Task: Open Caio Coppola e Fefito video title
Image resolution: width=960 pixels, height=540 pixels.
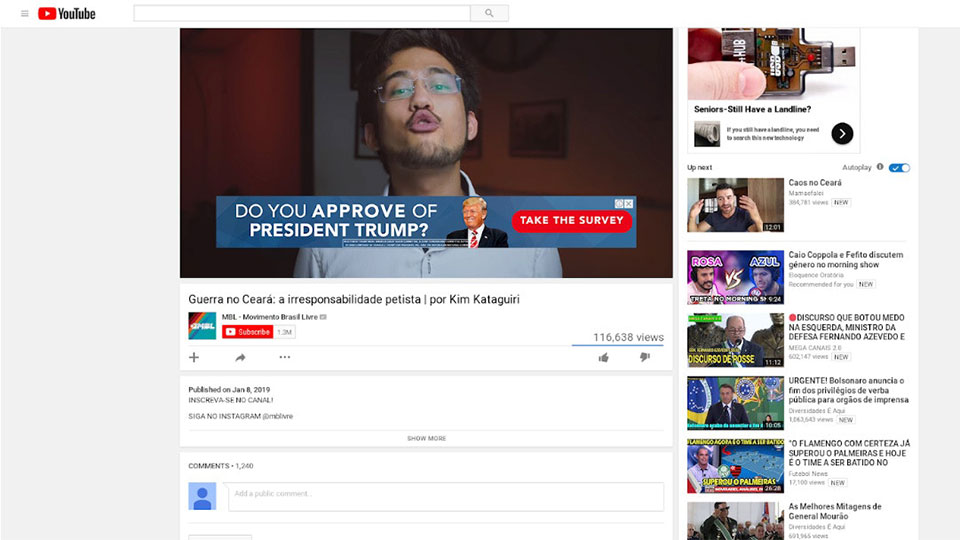Action: click(846, 260)
